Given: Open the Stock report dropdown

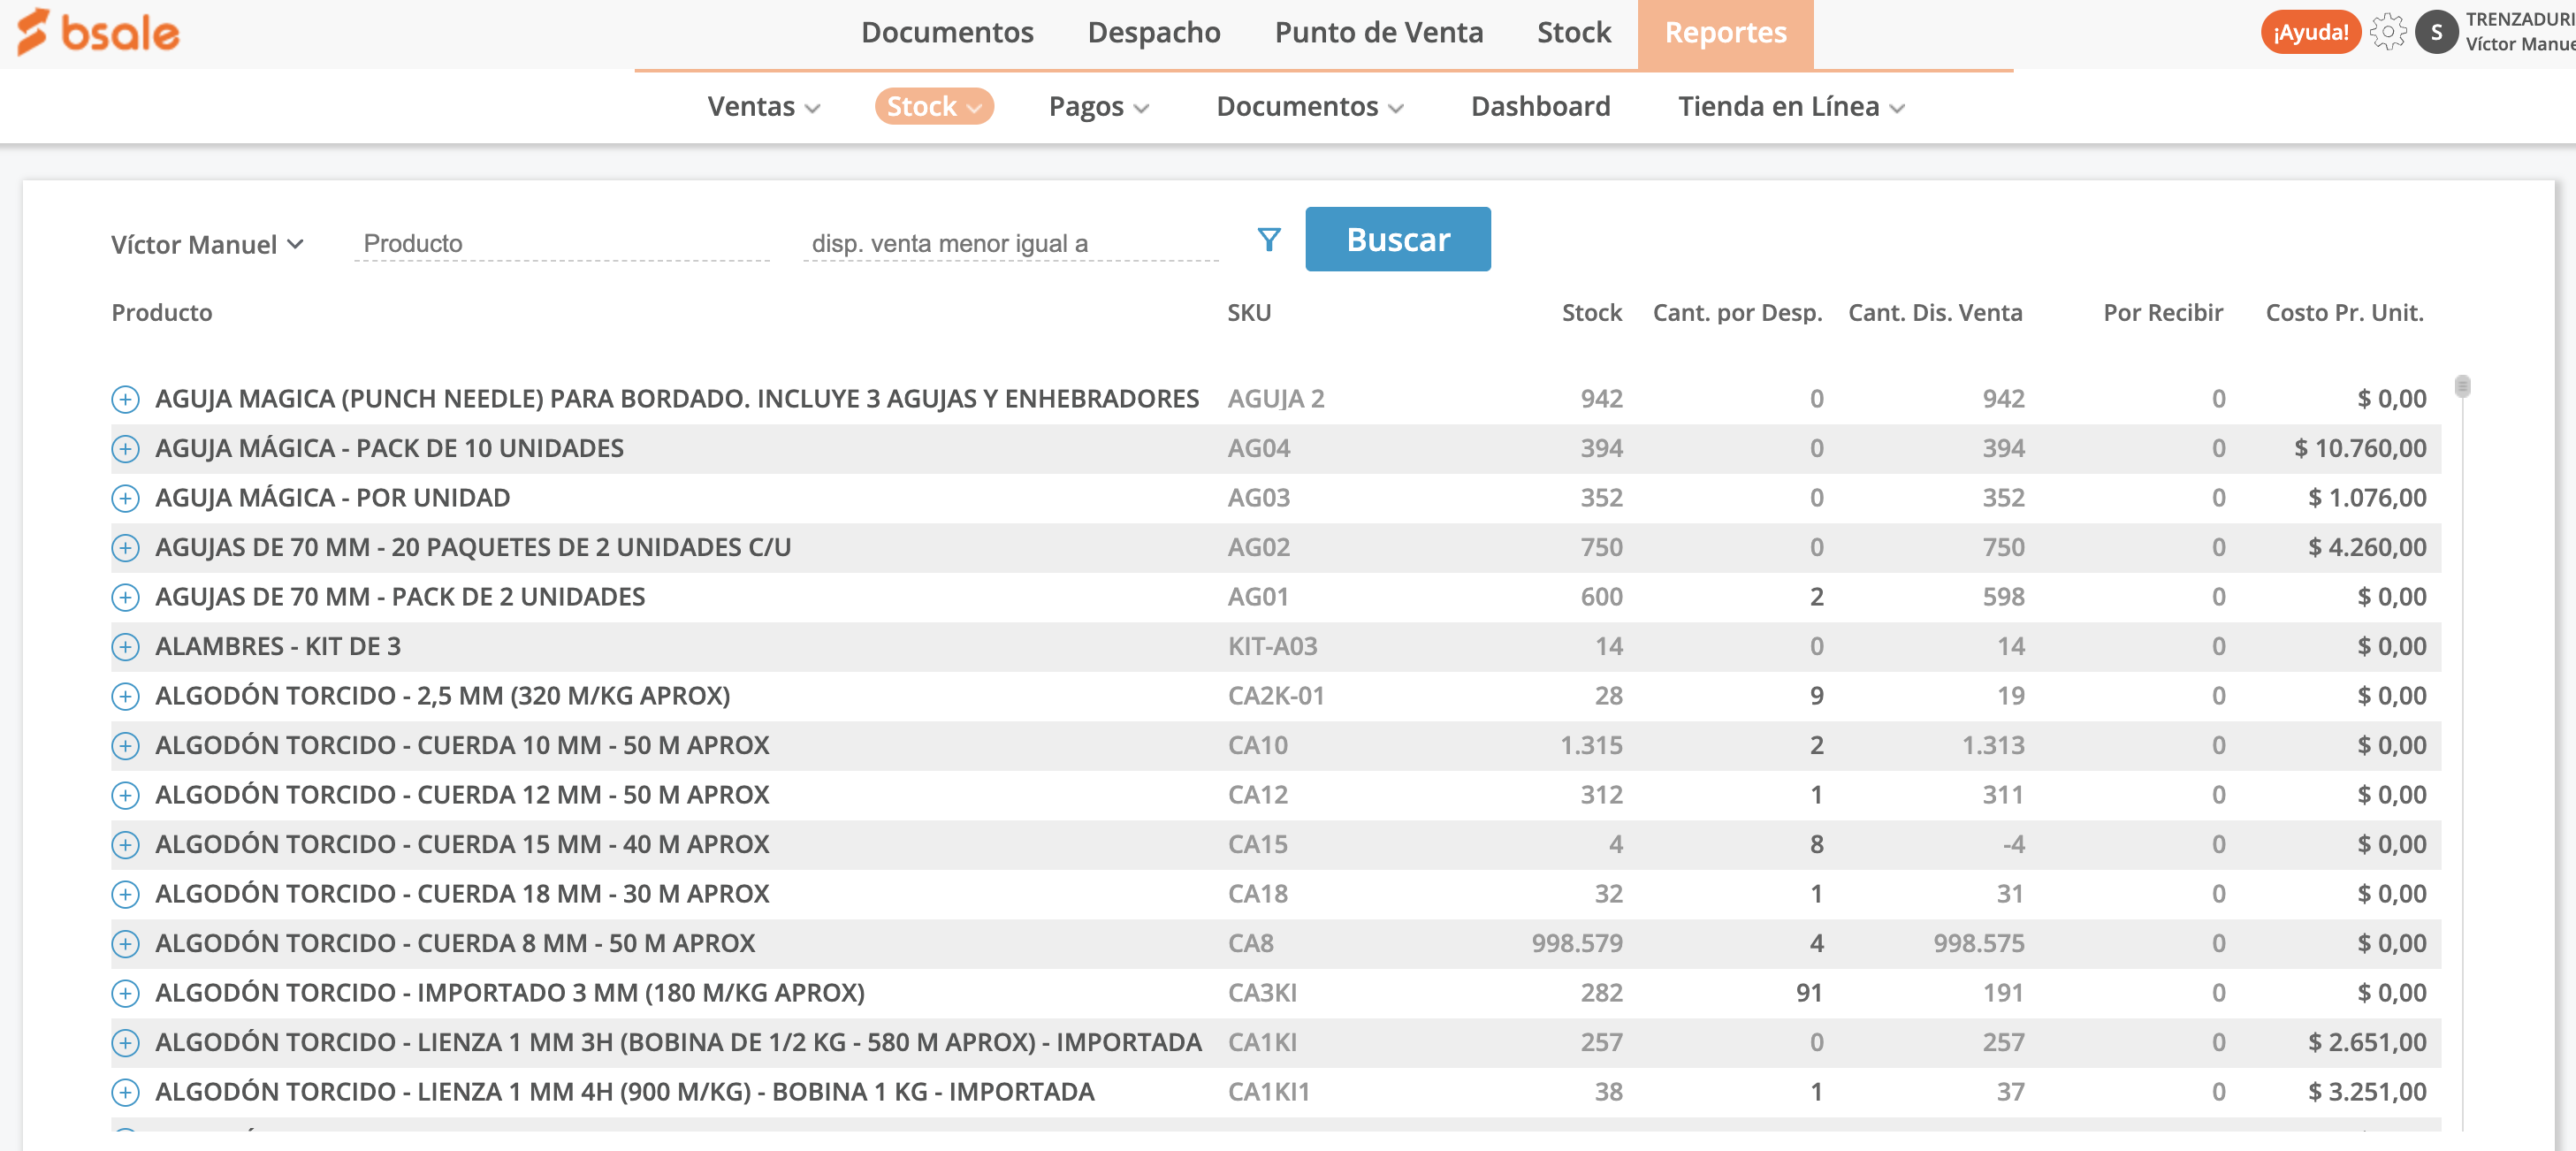Looking at the screenshot, I should [x=933, y=106].
